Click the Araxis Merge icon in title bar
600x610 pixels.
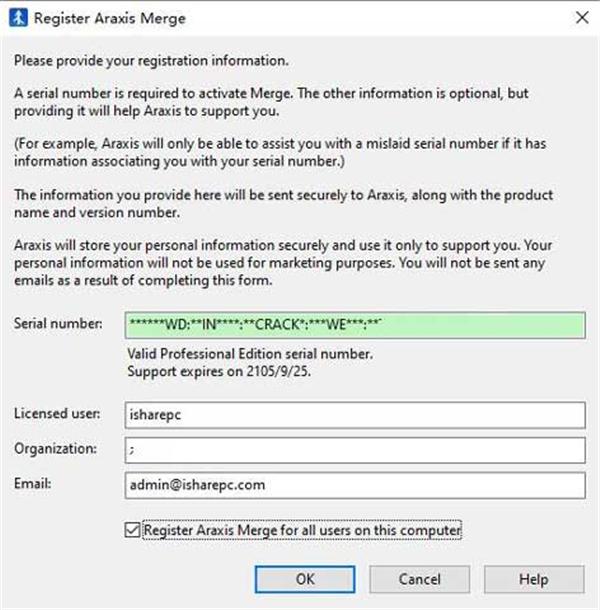tap(18, 18)
